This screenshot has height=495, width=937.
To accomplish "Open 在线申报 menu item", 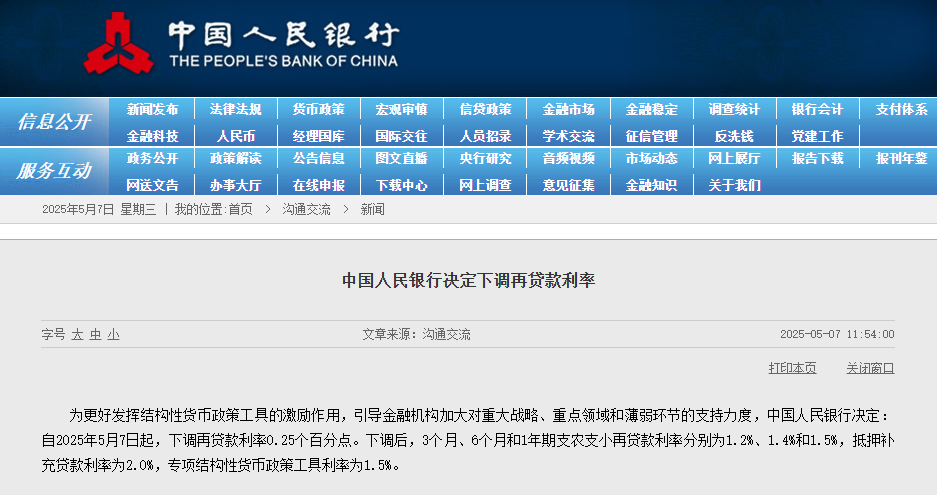I will pos(319,185).
